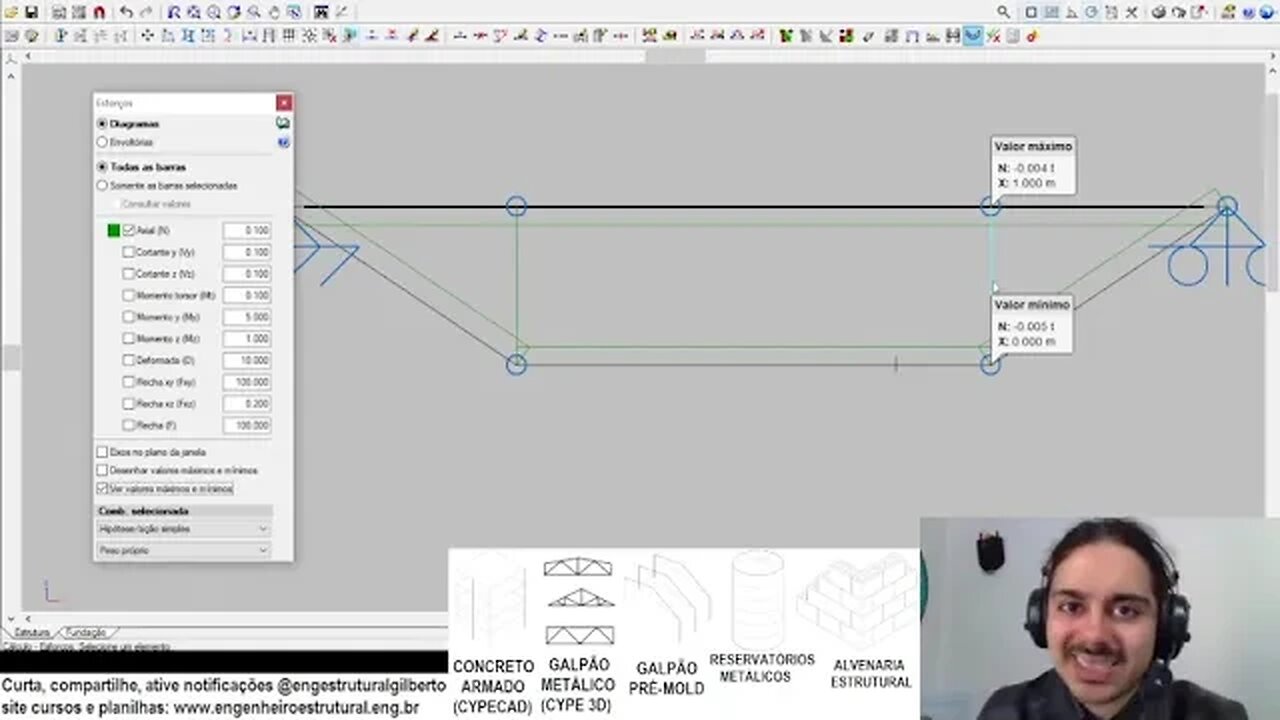Image resolution: width=1280 pixels, height=720 pixels.
Task: Enable the Cortante y (Vy) checkbox
Action: point(129,252)
